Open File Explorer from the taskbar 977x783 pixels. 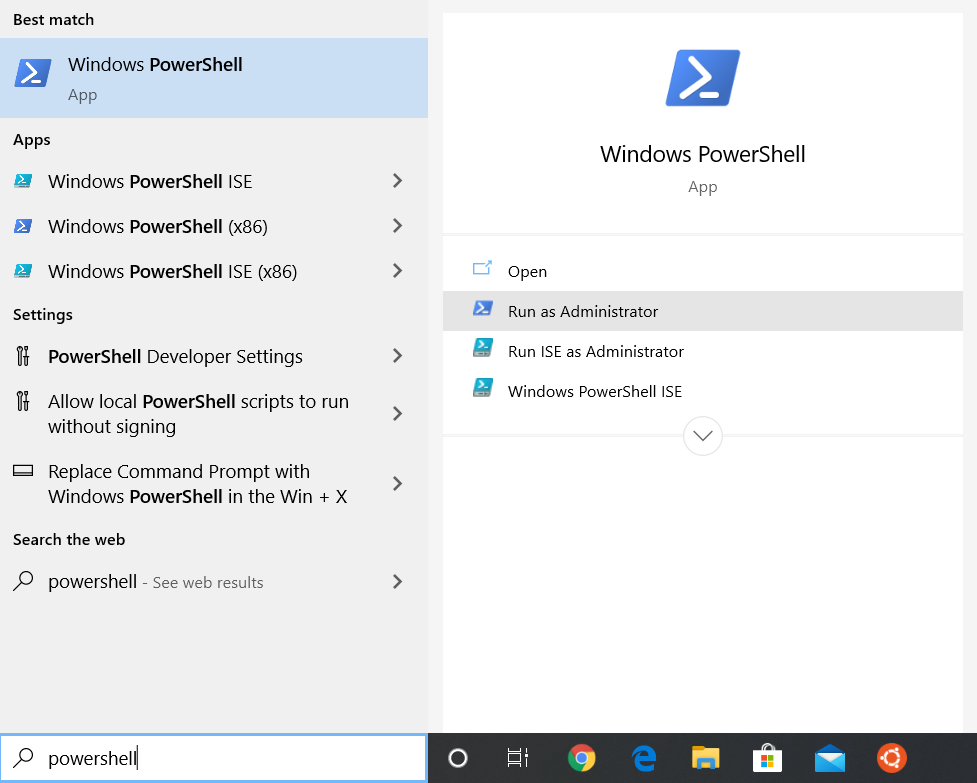[x=706, y=758]
